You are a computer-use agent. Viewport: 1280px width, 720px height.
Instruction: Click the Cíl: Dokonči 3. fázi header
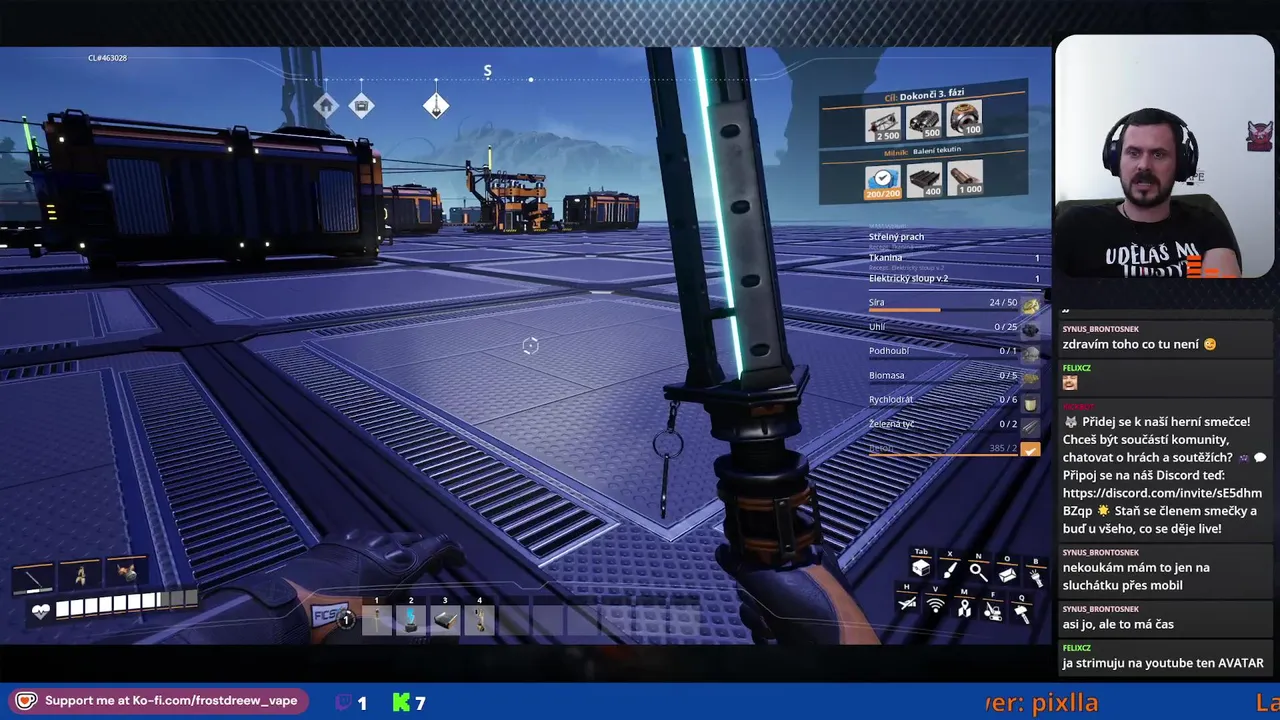pos(923,96)
